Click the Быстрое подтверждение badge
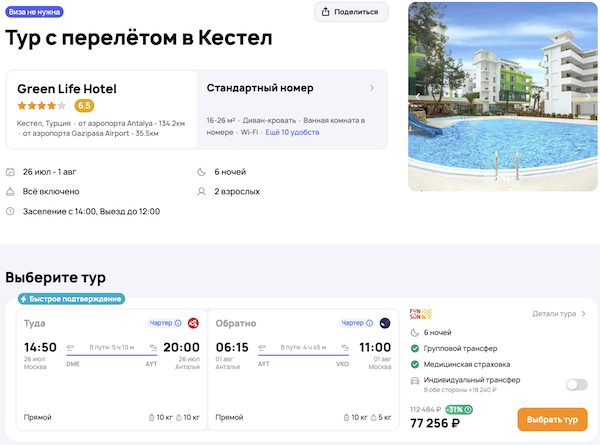This screenshot has width=600, height=445. point(70,298)
